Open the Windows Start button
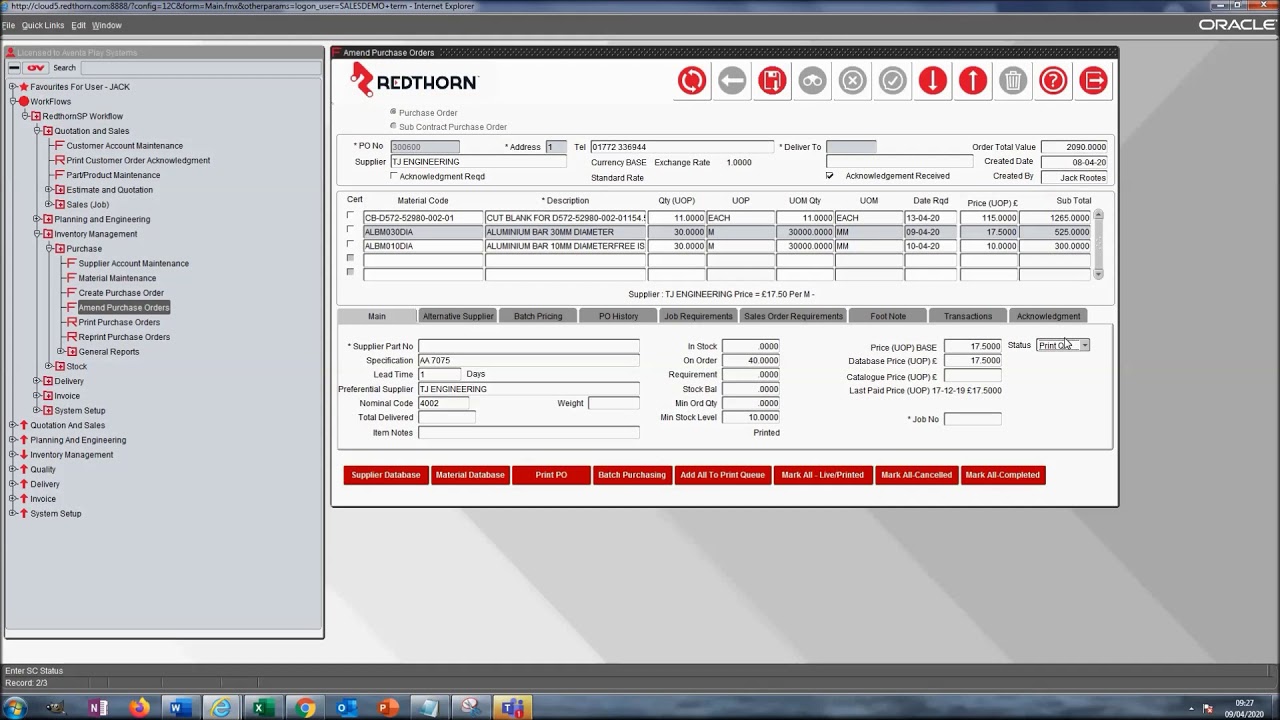 point(15,708)
